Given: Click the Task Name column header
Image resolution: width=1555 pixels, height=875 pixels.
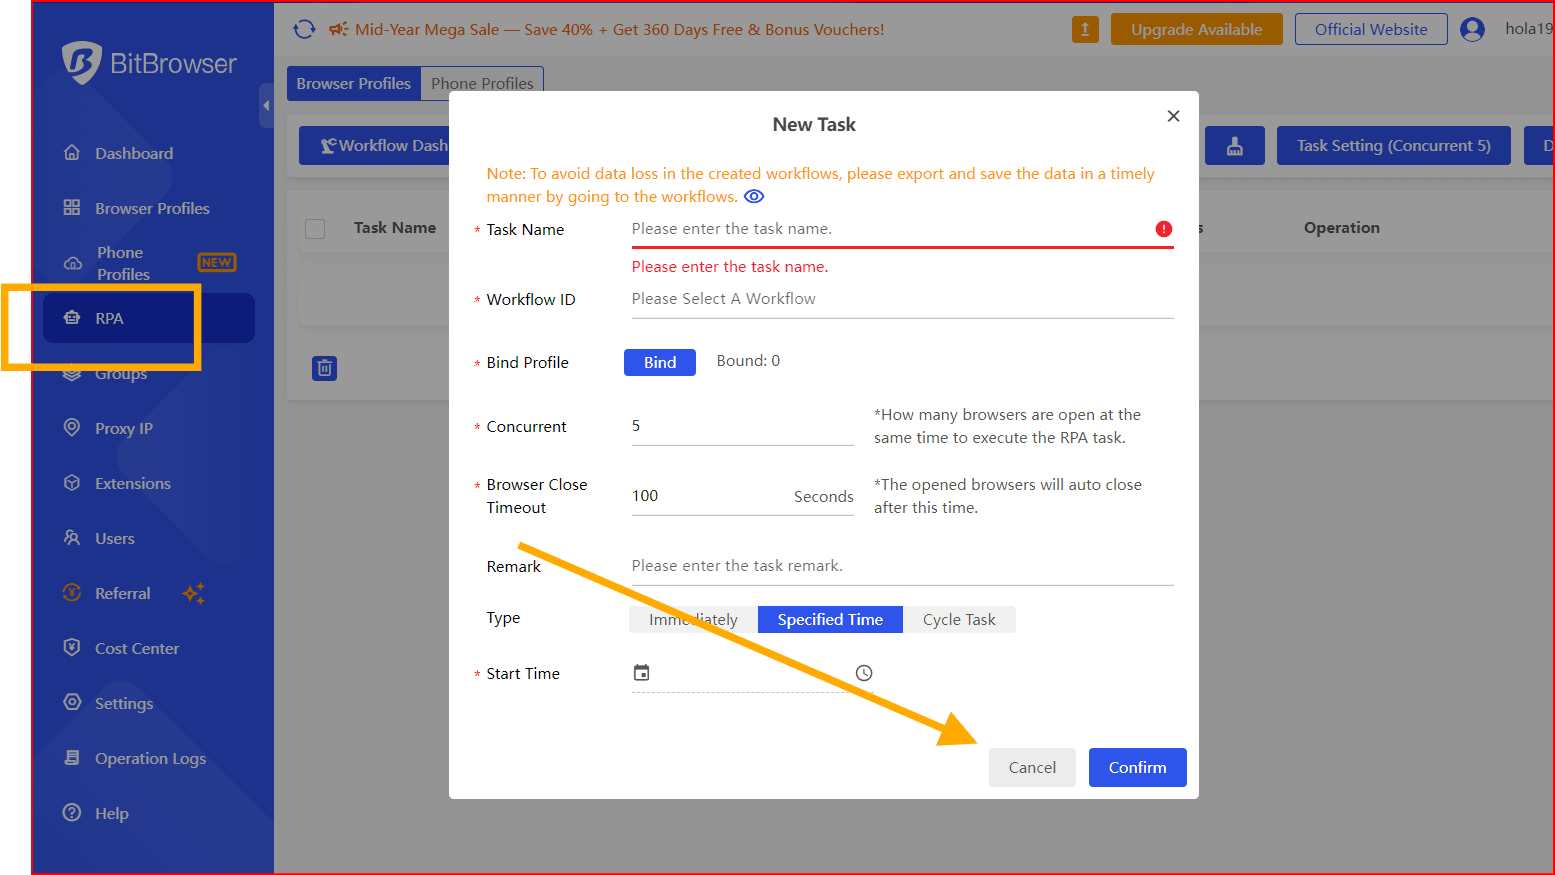Looking at the screenshot, I should [395, 228].
